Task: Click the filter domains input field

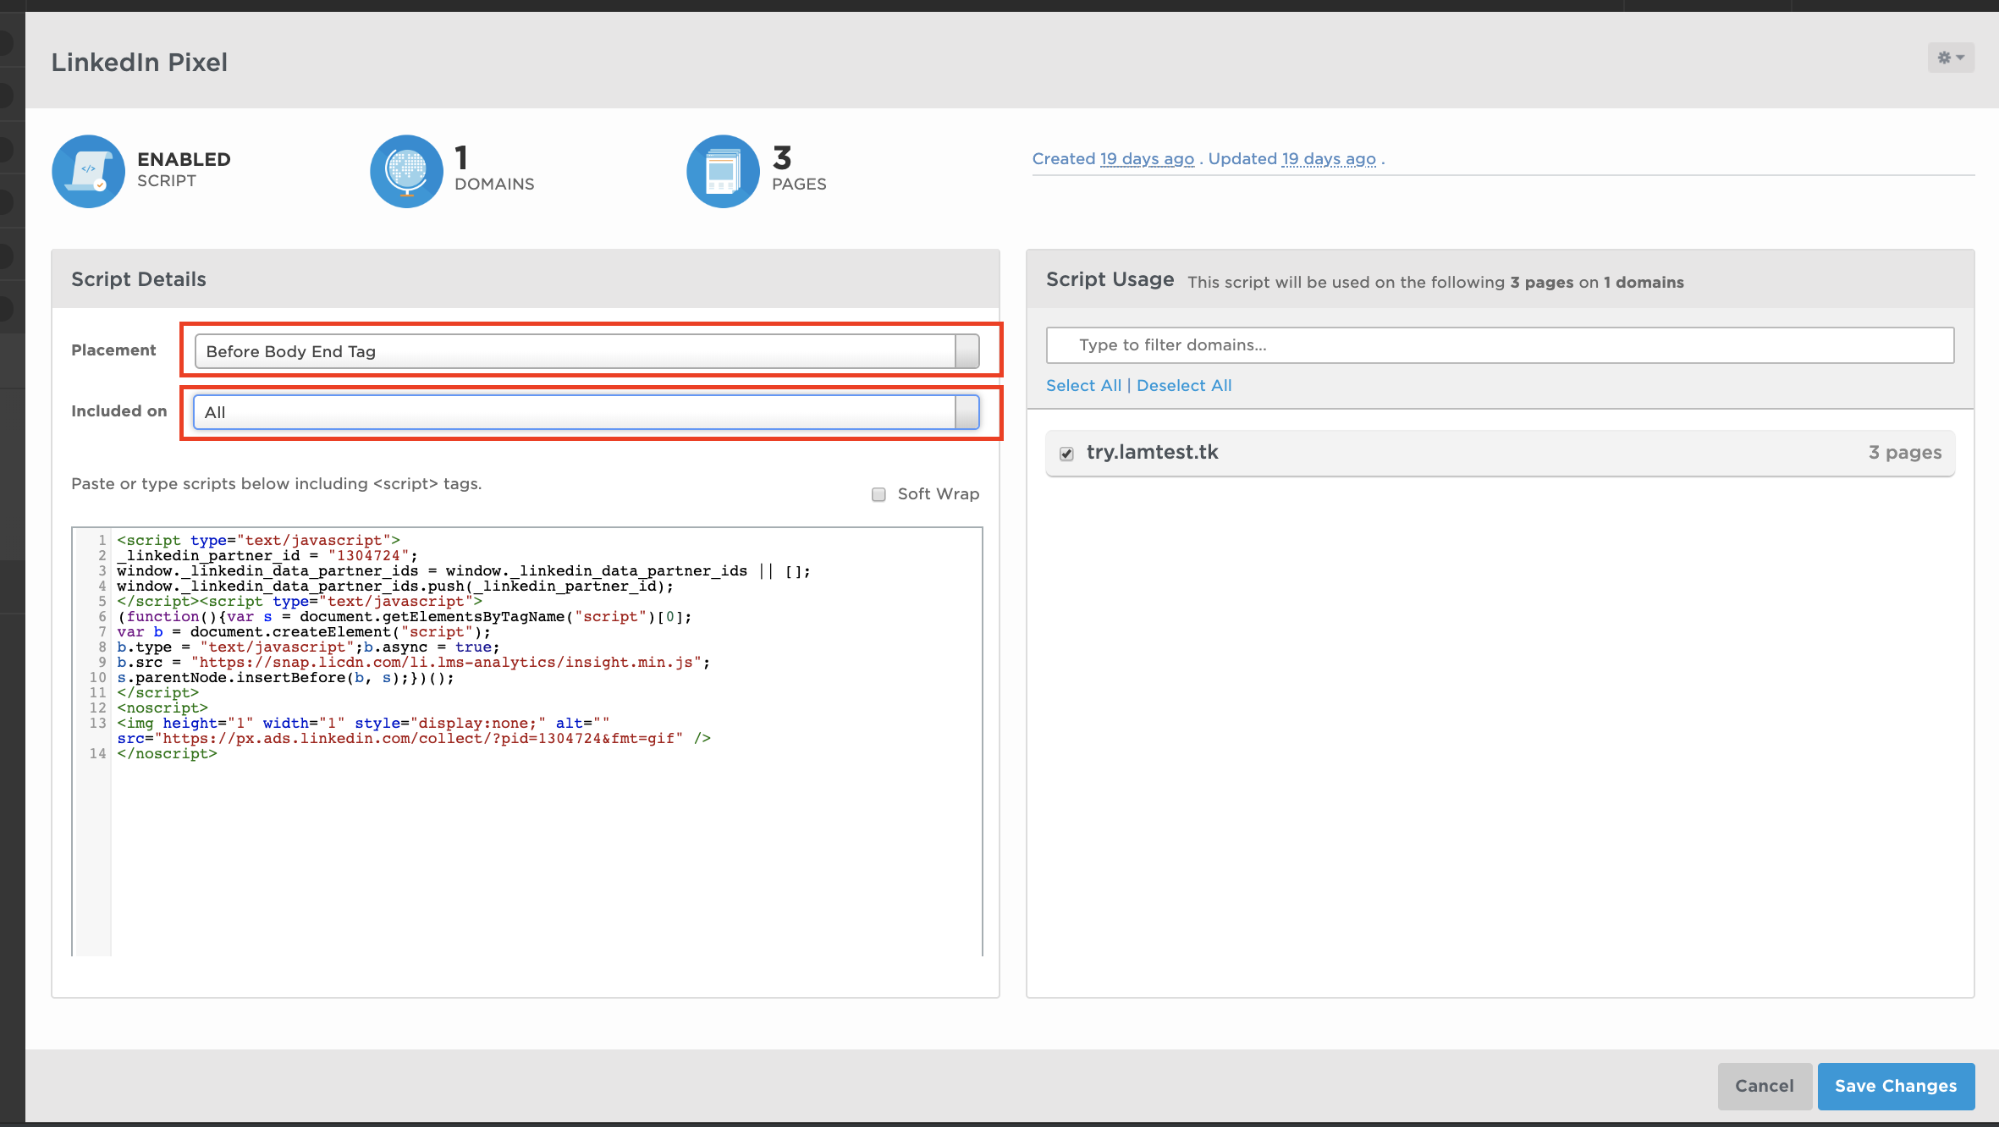Action: pyautogui.click(x=1500, y=345)
